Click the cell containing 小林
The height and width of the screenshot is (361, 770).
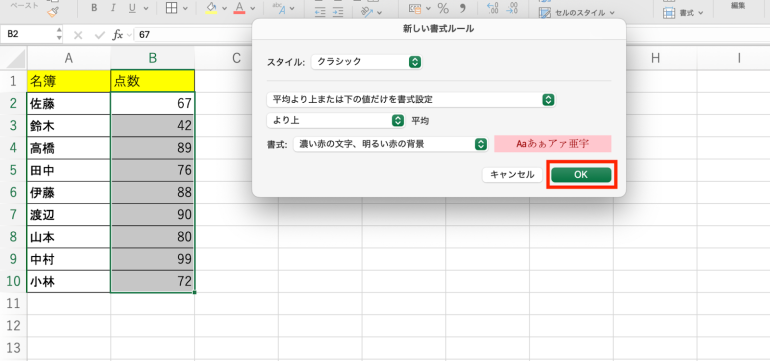tap(69, 281)
